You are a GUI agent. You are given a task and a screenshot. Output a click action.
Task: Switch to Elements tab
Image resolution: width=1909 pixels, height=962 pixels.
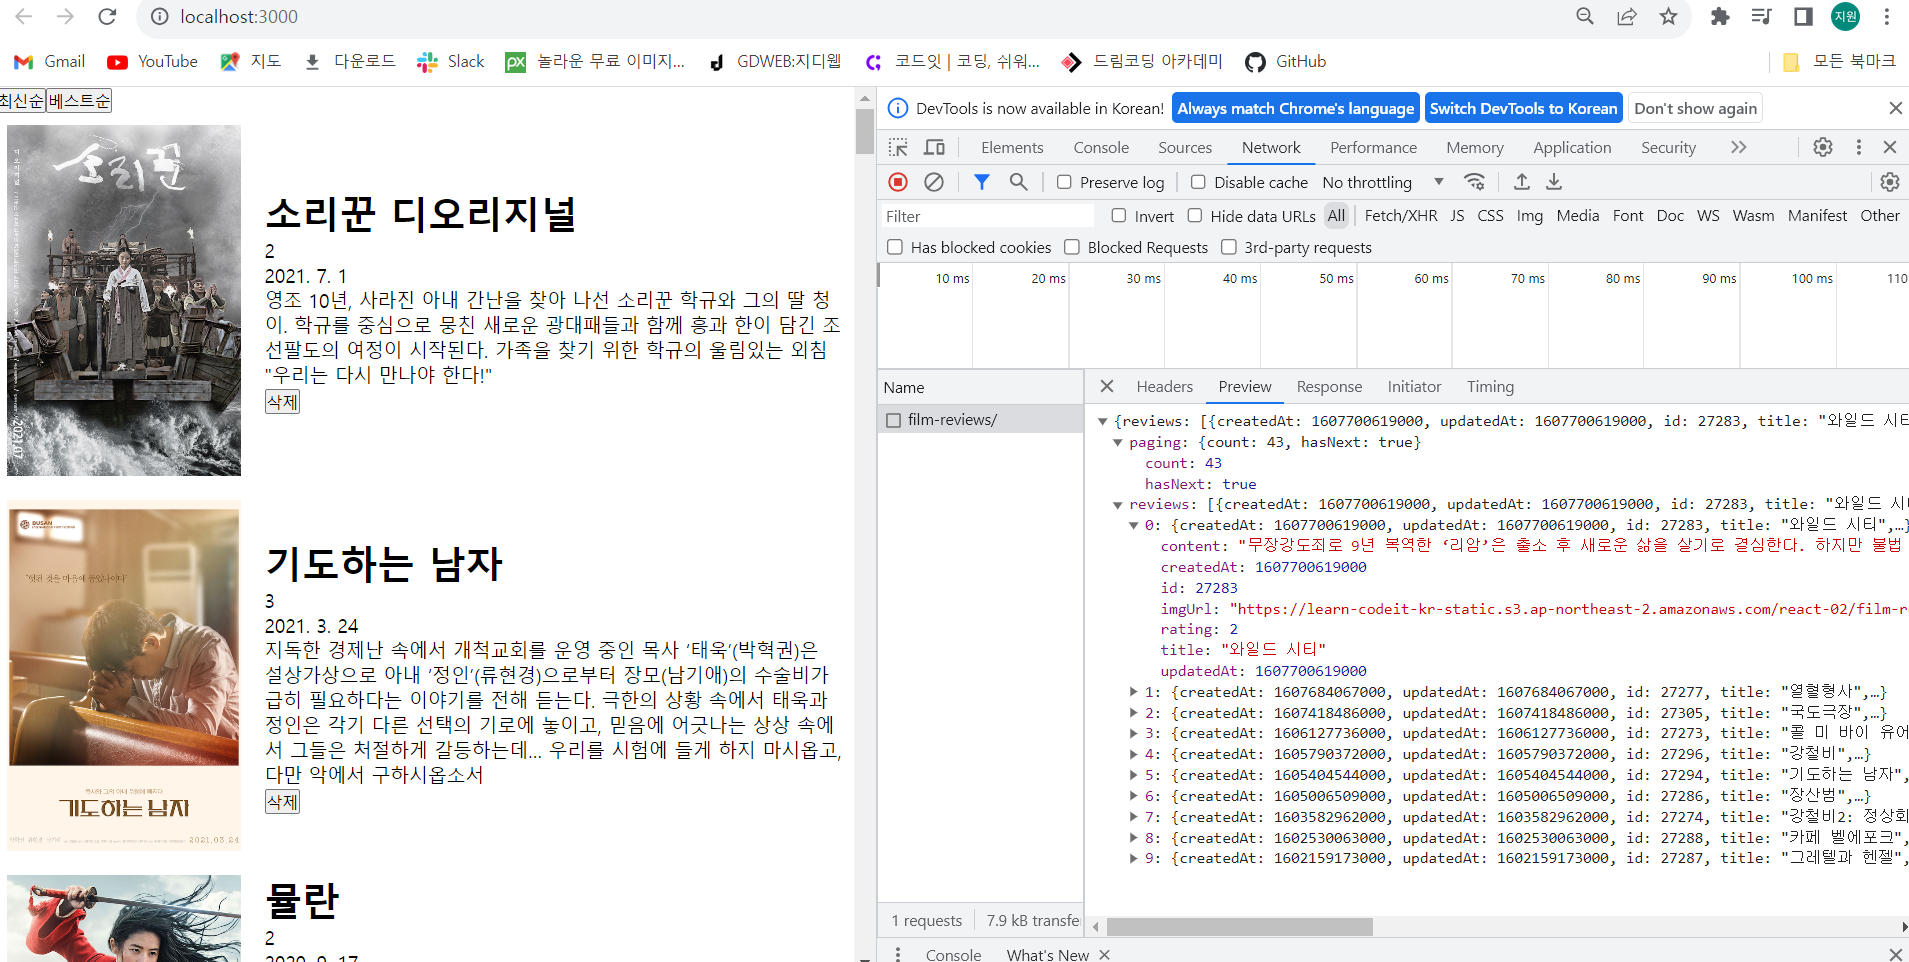[x=1012, y=148]
